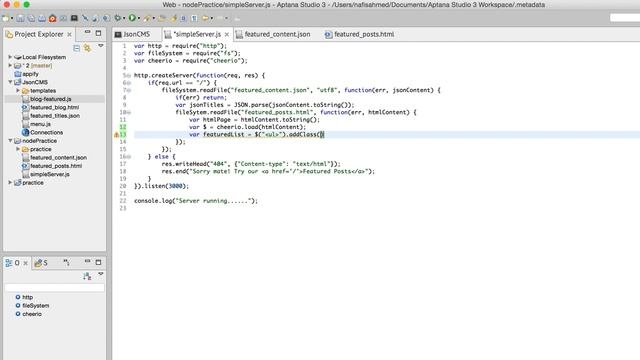Click the warning marker on line 13
Viewport: 640px width, 360px height.
116,134
